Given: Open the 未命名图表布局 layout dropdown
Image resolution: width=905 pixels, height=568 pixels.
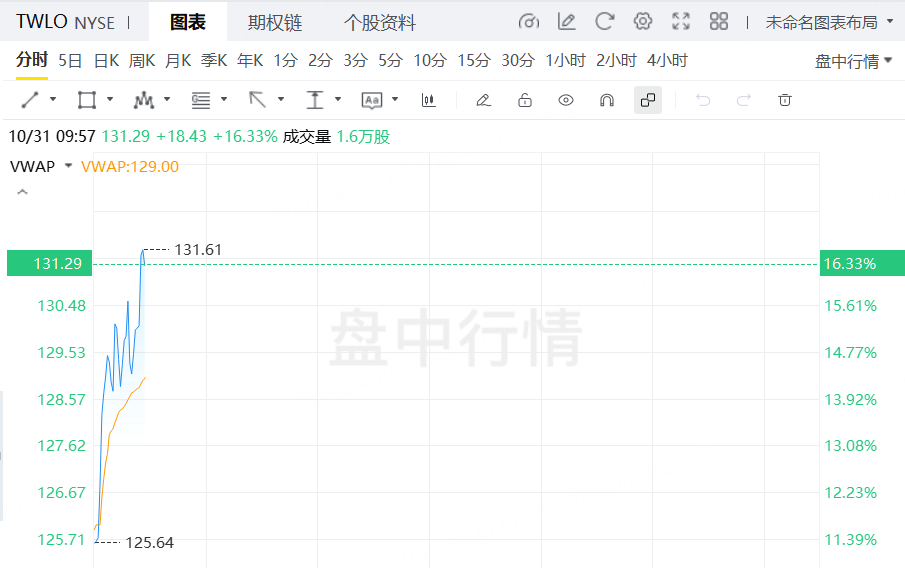Looking at the screenshot, I should [x=829, y=23].
